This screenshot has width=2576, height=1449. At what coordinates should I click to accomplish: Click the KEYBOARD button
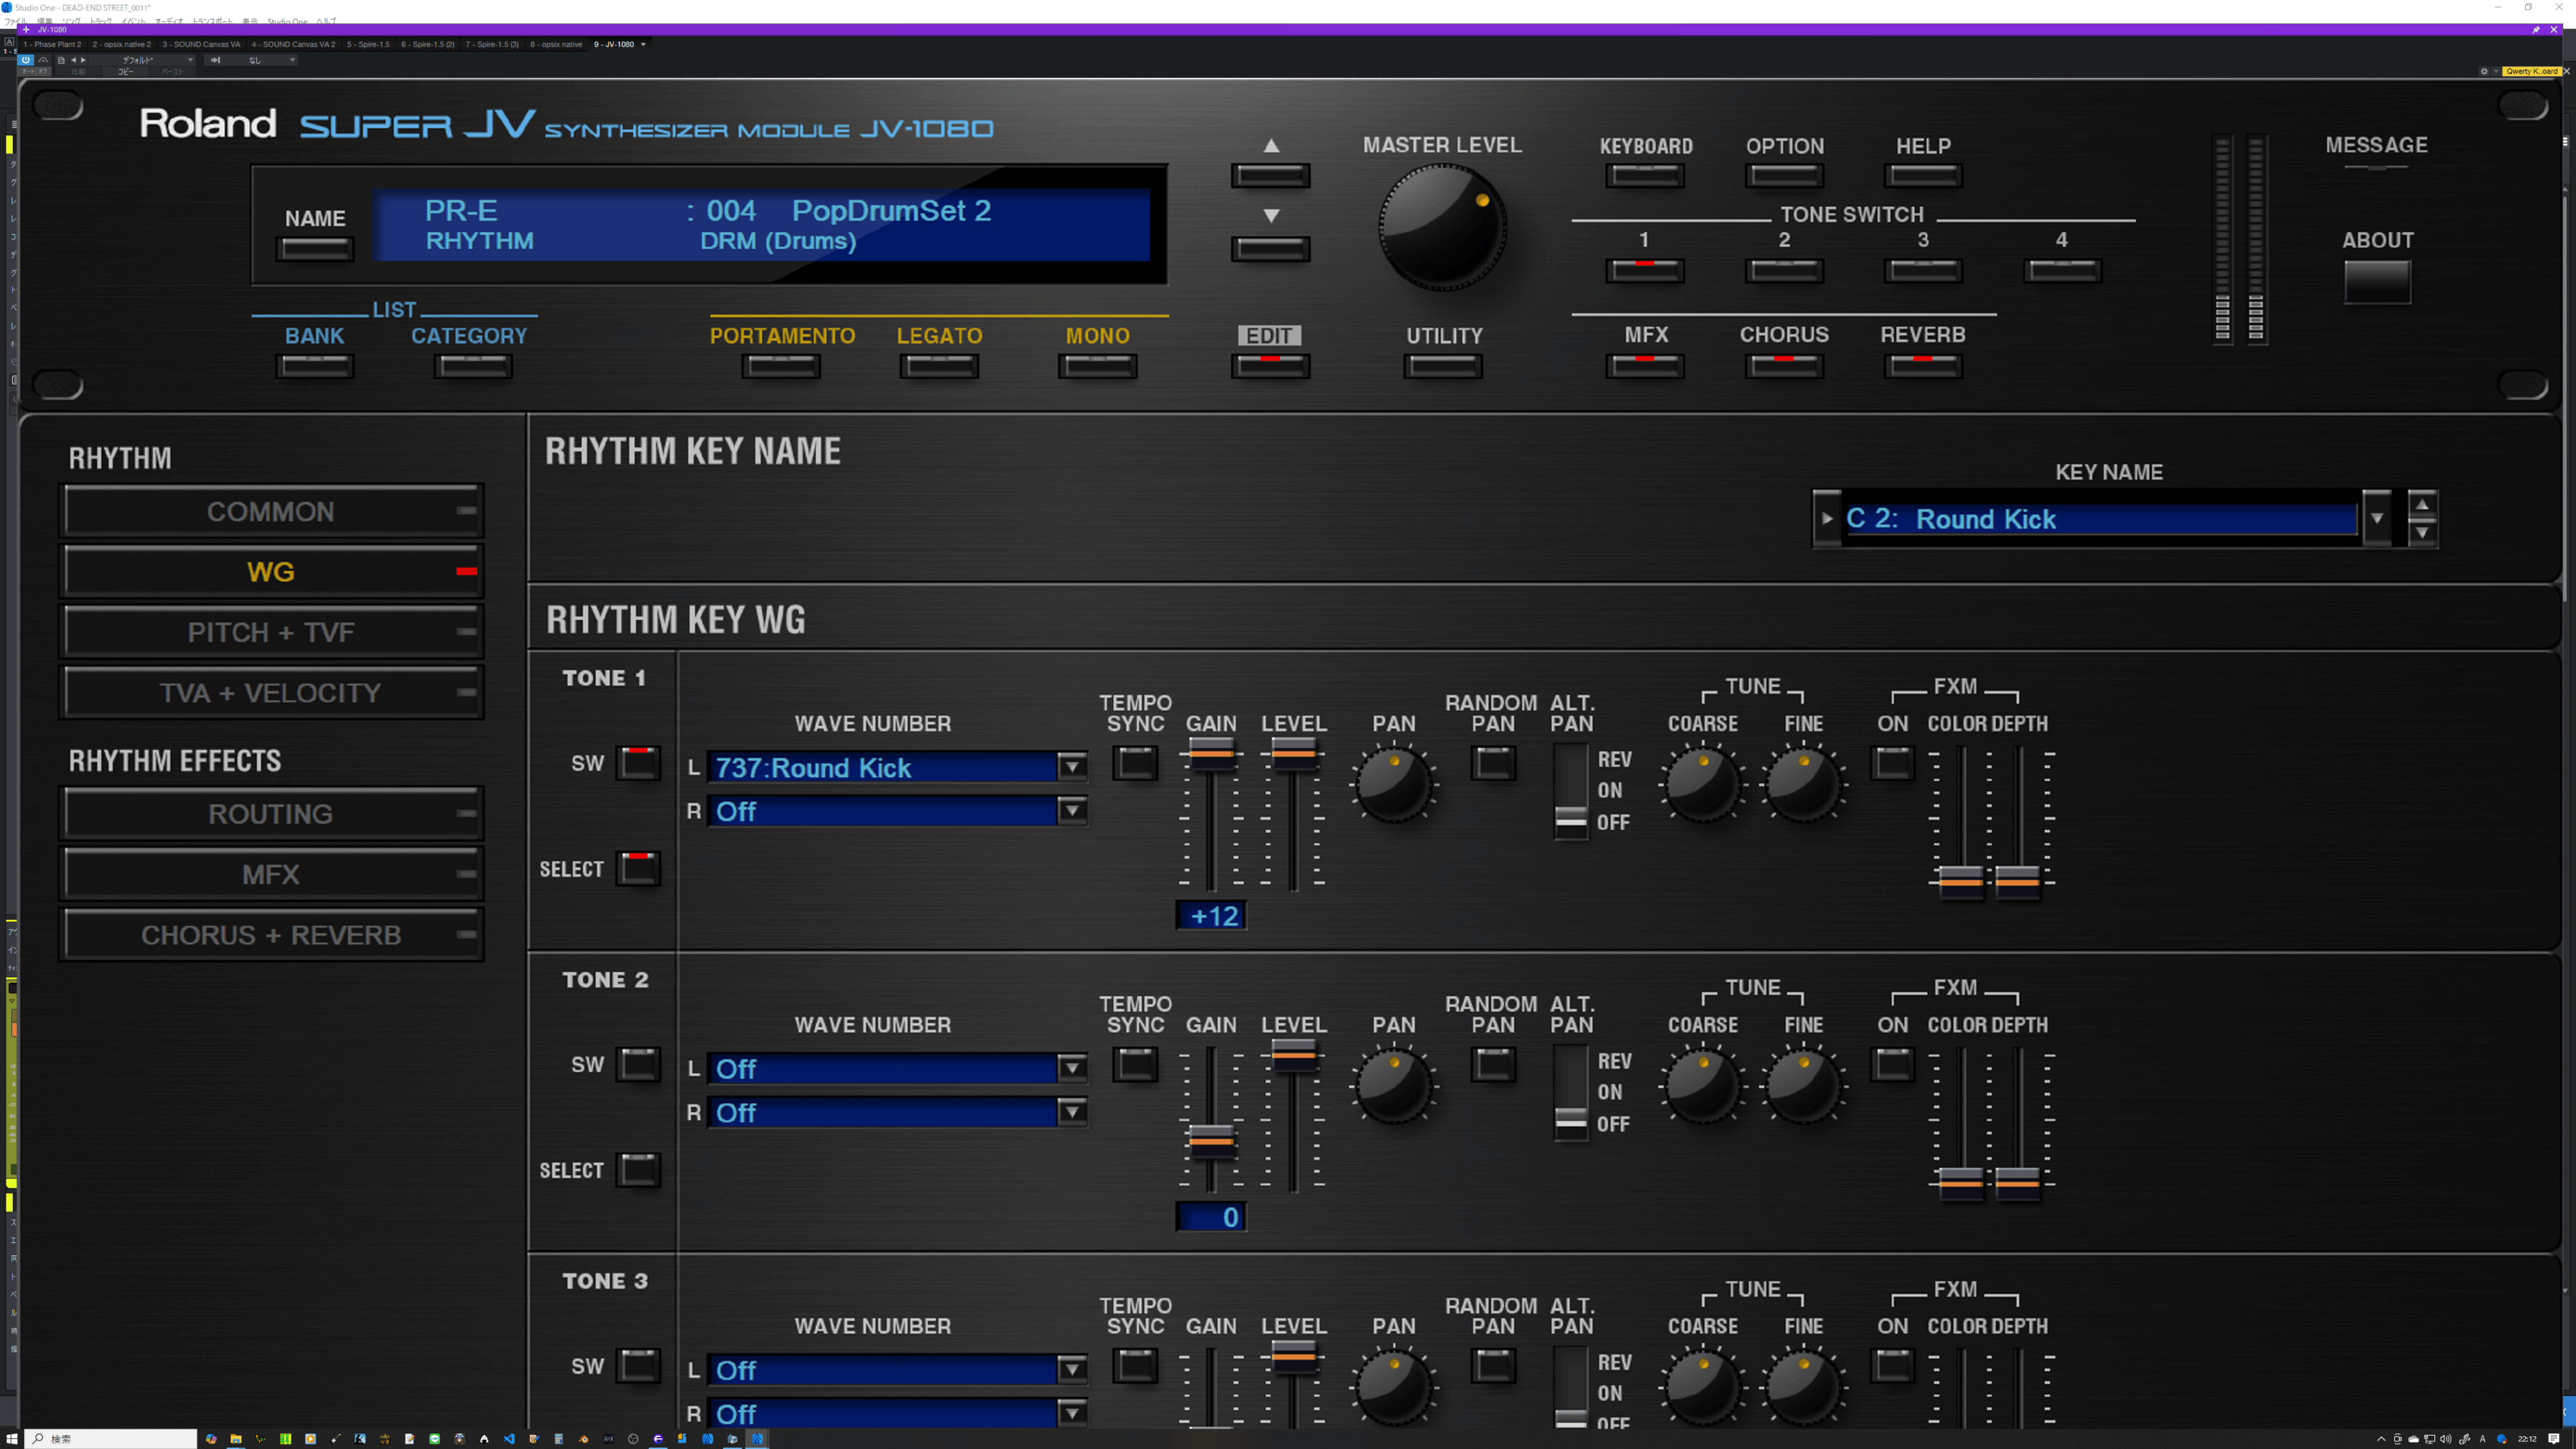coord(1644,176)
